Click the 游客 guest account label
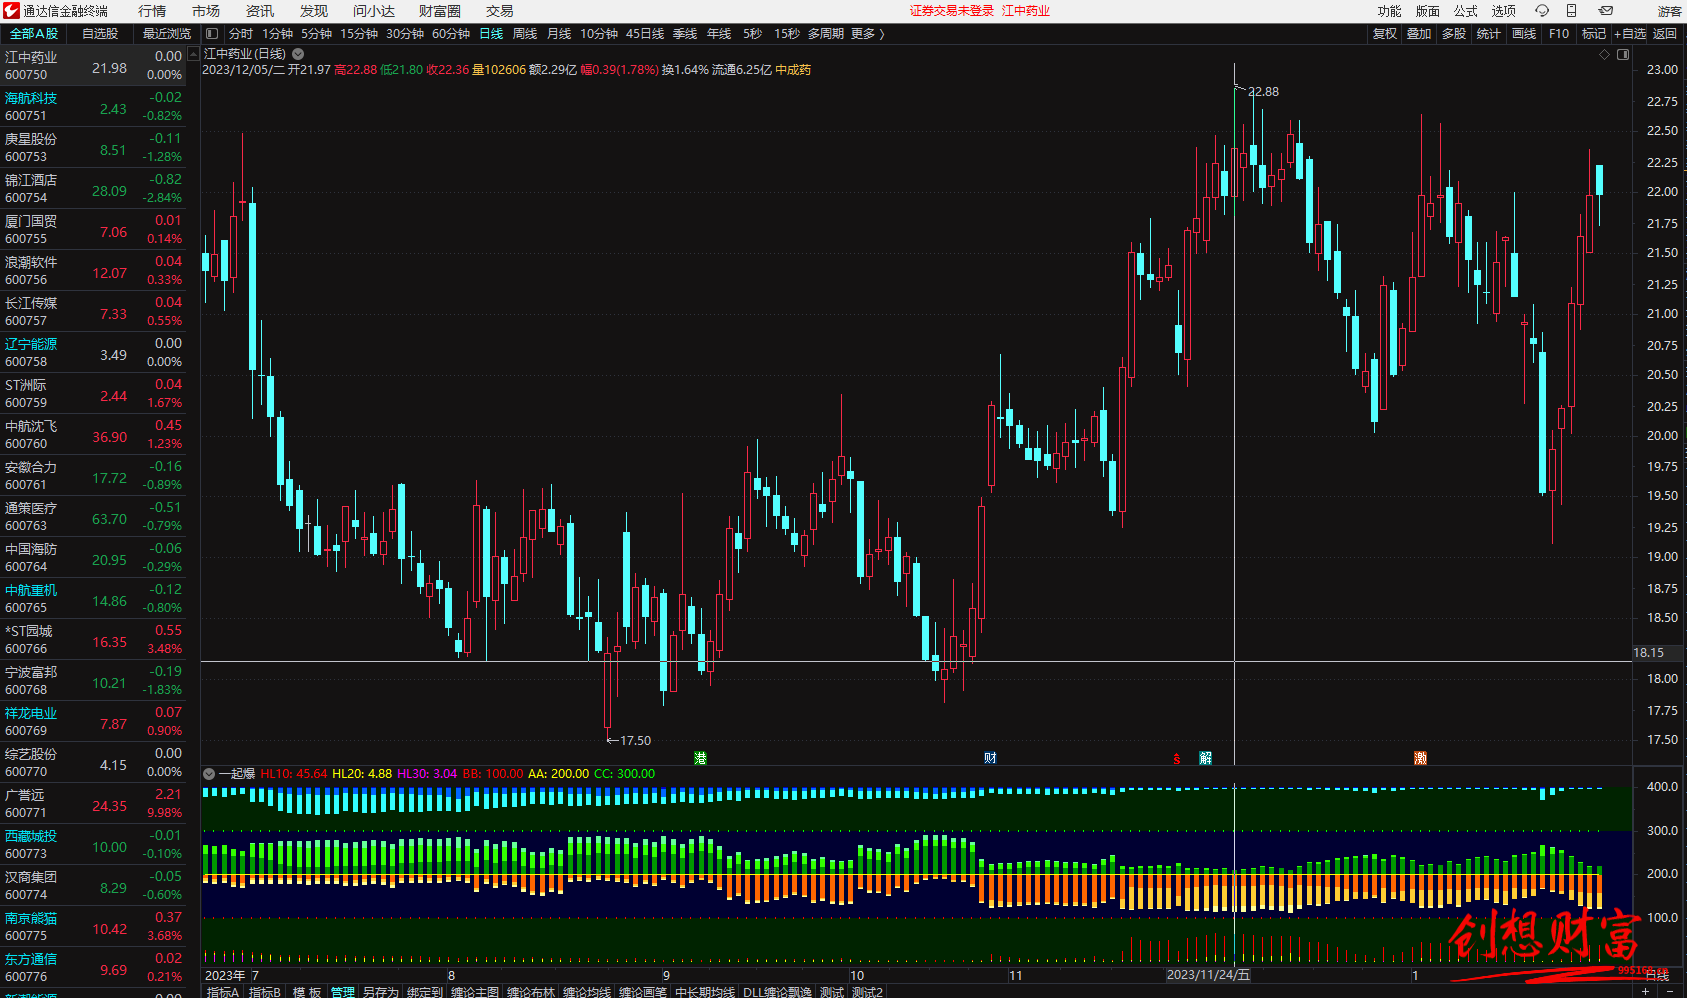Screen dimensions: 1687x998 (x=1669, y=11)
